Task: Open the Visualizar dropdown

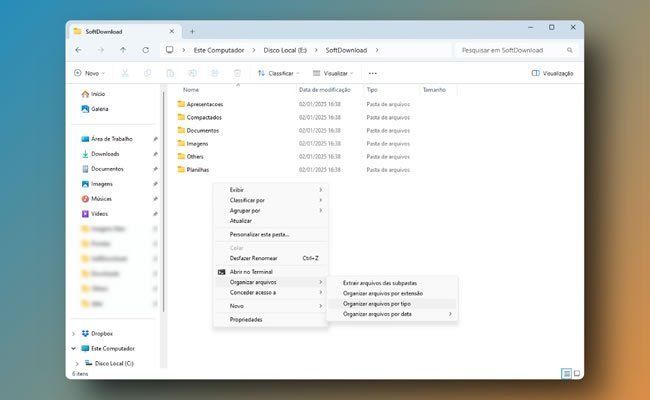Action: click(x=333, y=73)
